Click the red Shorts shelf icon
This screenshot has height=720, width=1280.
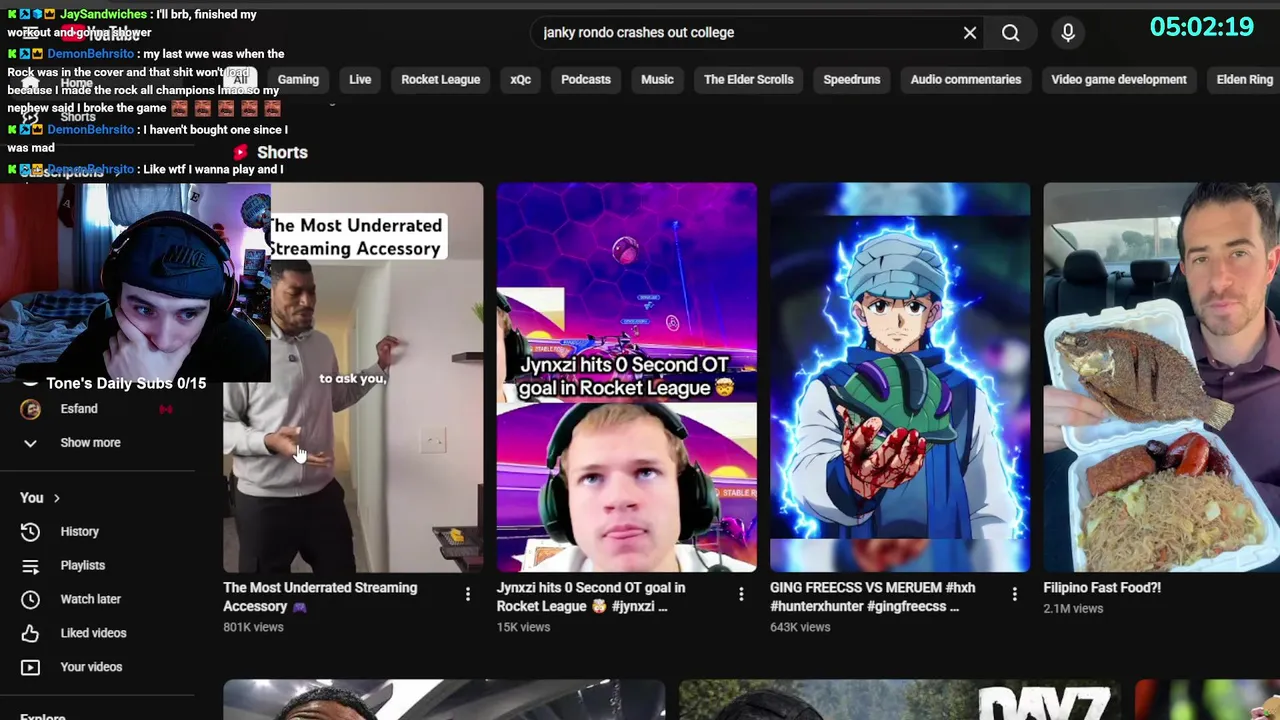240,153
